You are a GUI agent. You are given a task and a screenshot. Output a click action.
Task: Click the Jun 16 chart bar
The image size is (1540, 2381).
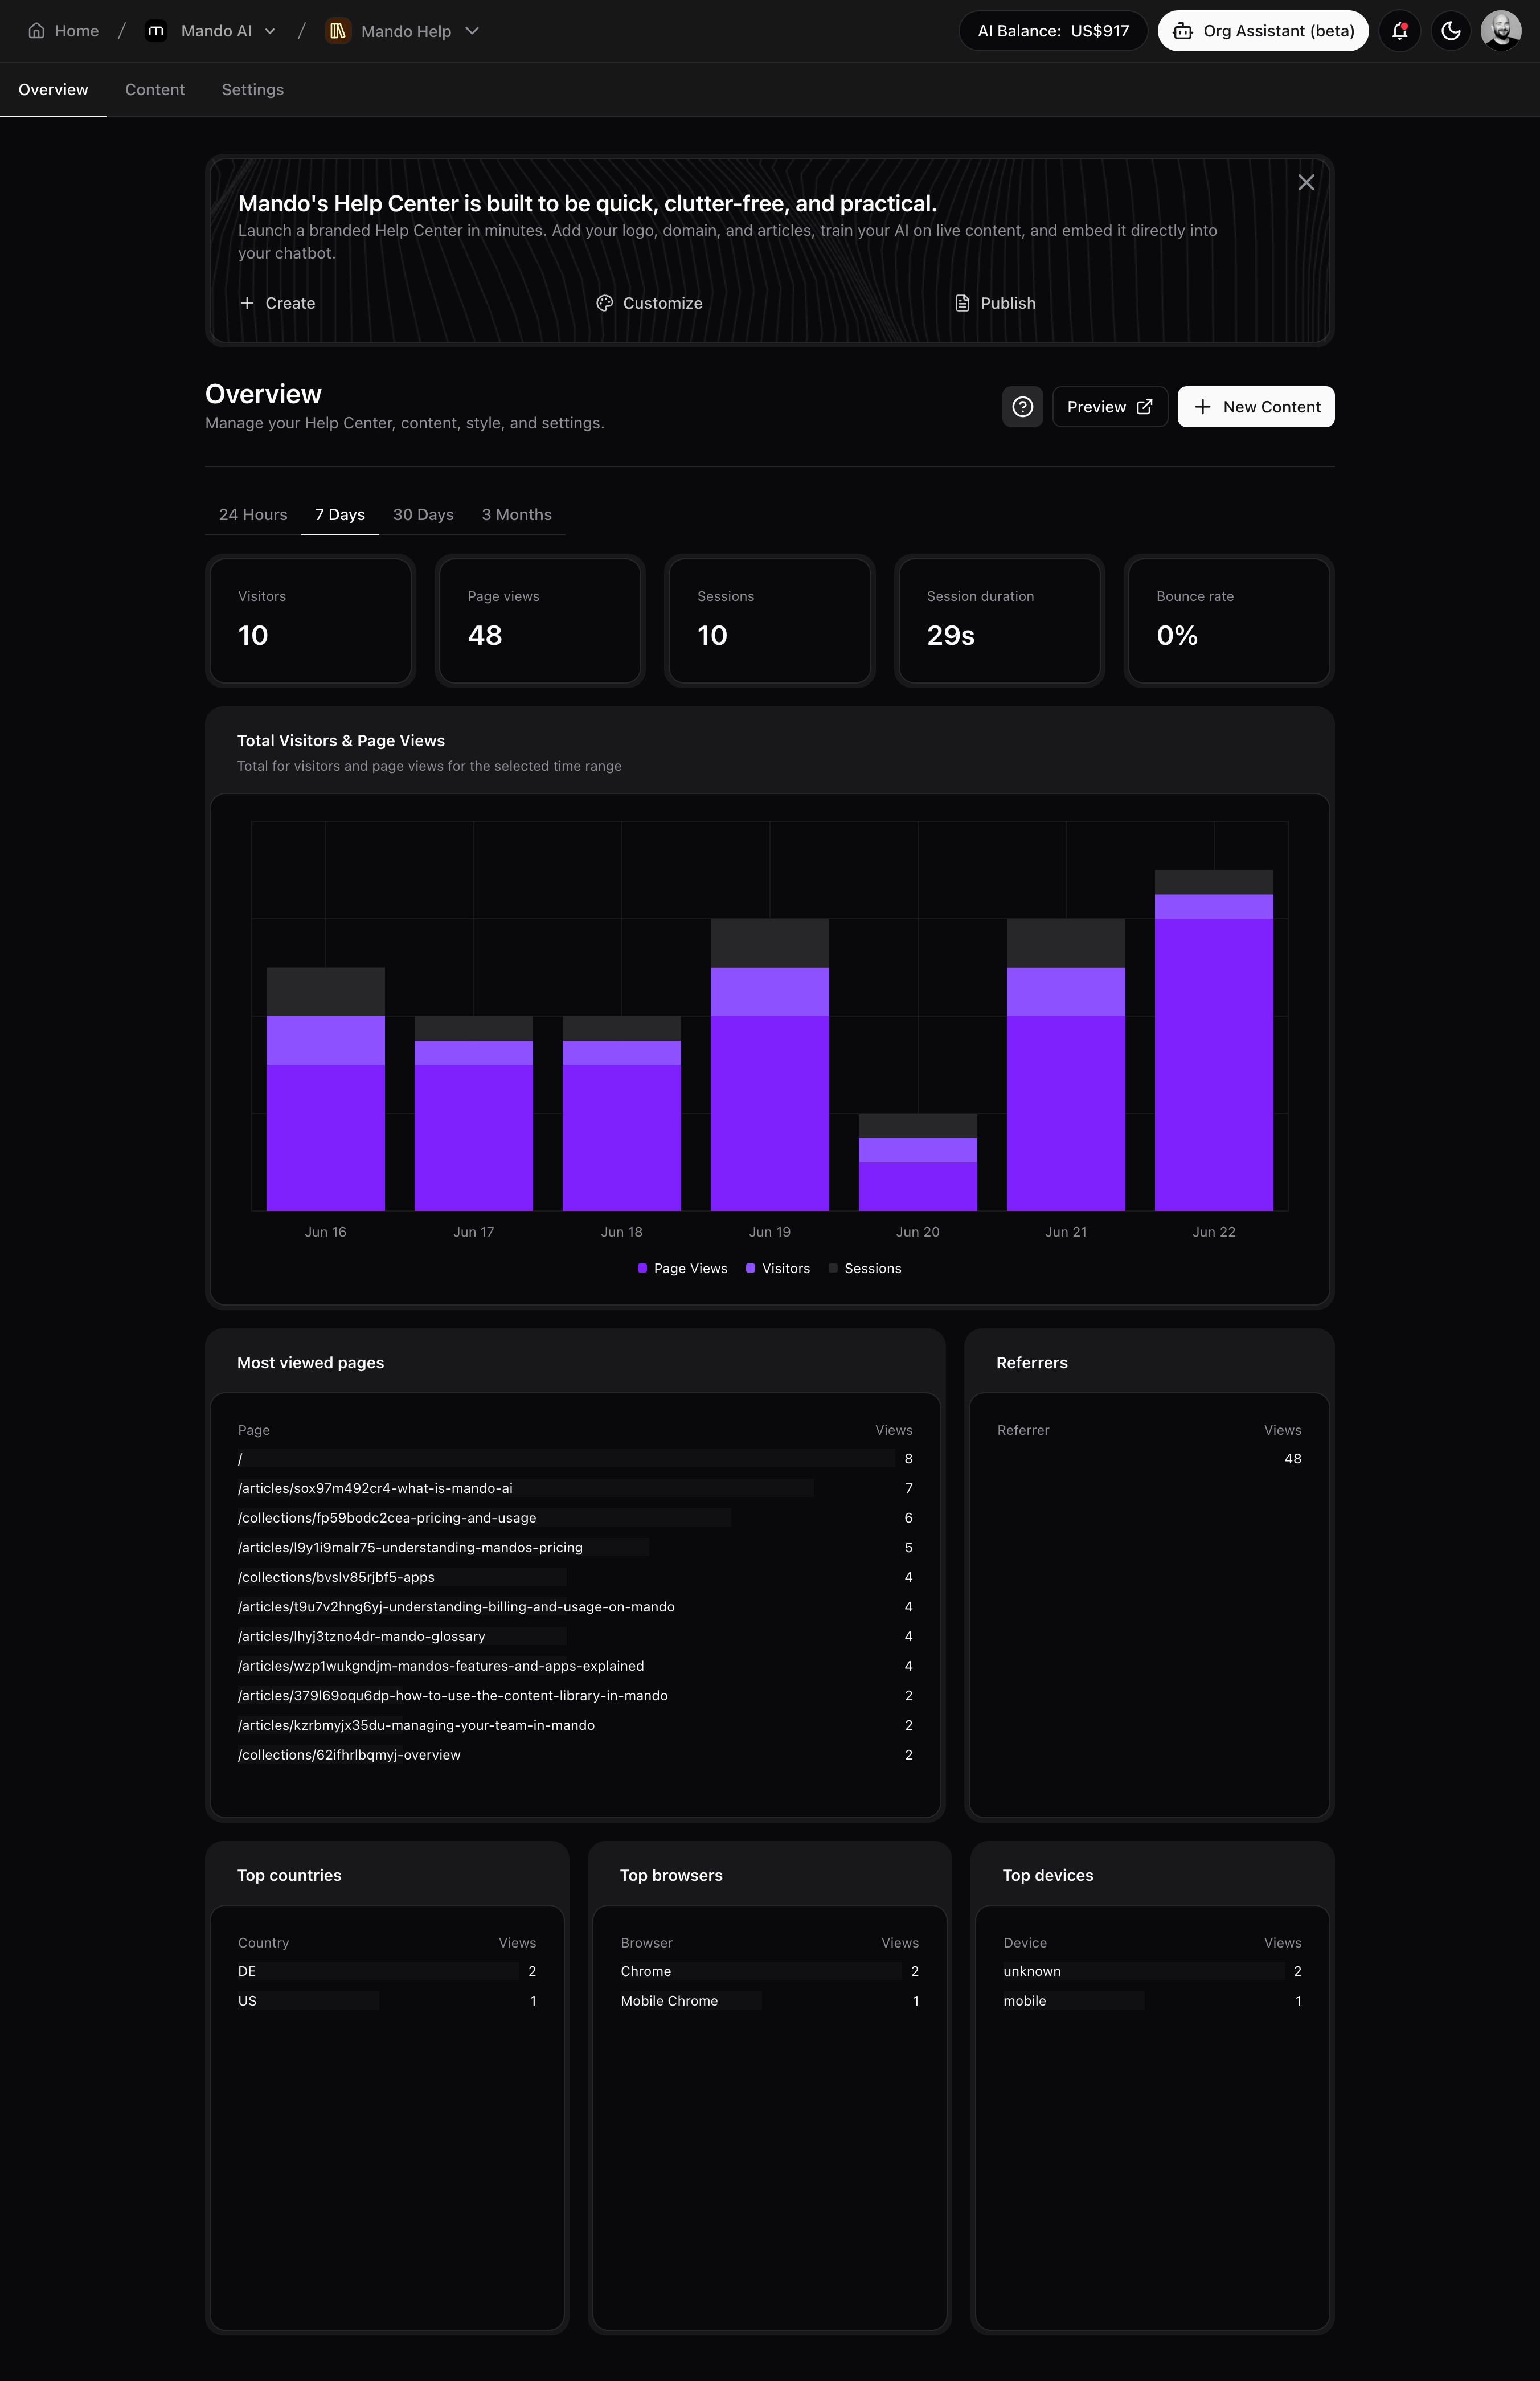pos(325,1089)
